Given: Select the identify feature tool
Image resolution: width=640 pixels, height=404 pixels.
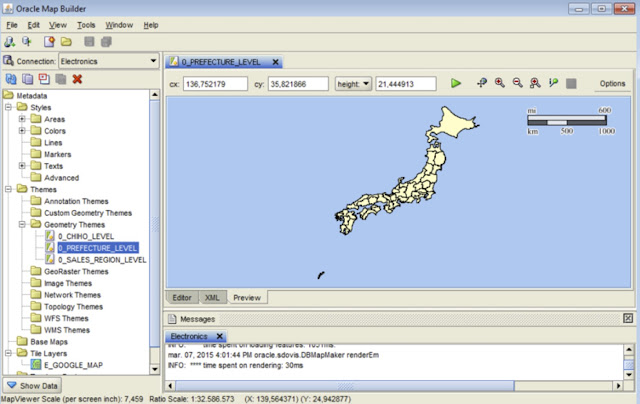Looking at the screenshot, I should click(553, 83).
